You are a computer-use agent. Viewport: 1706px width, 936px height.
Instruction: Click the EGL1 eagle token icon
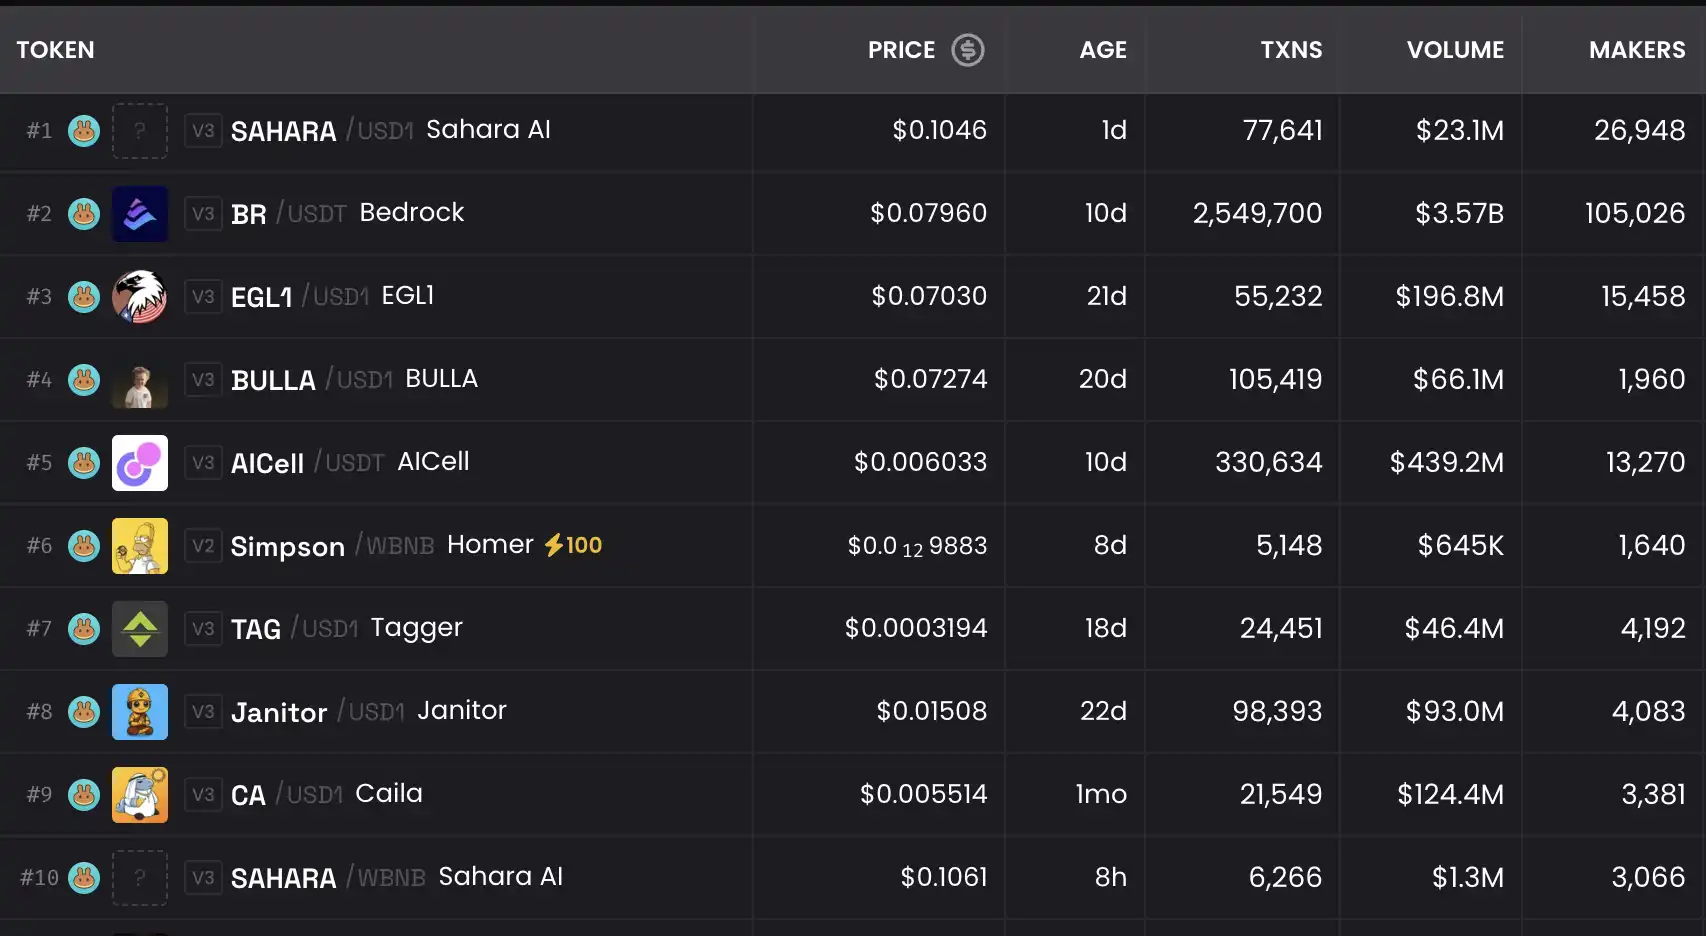click(140, 297)
